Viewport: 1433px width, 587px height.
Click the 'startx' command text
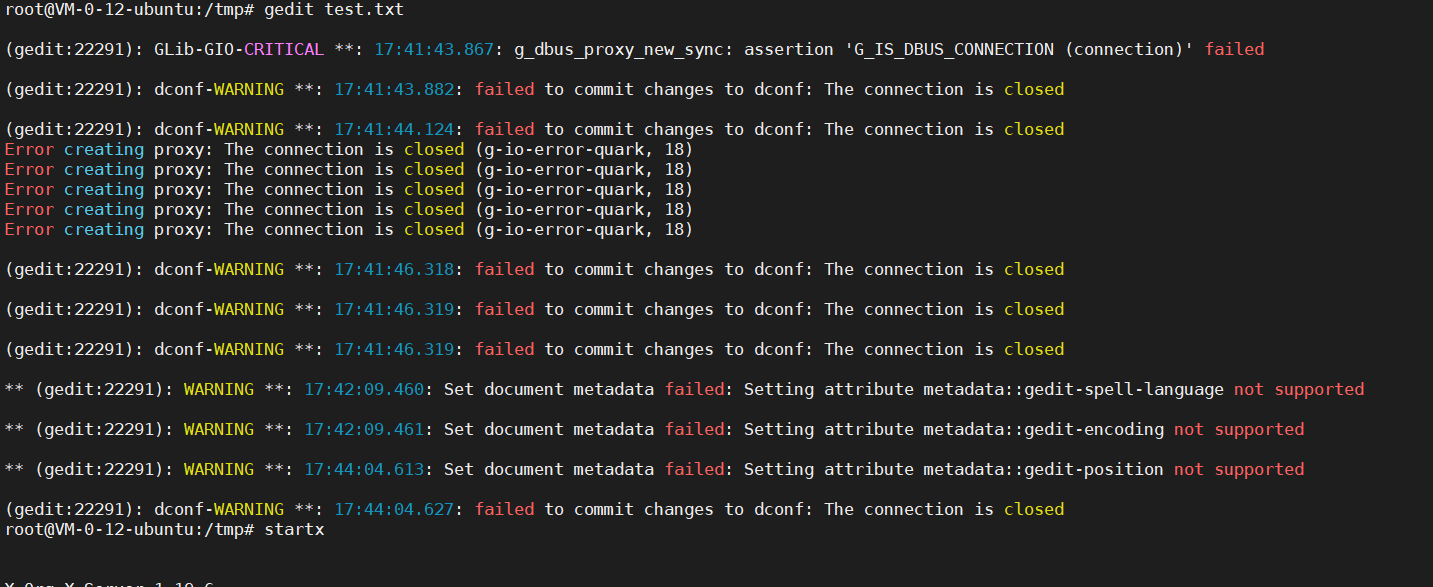tap(295, 529)
